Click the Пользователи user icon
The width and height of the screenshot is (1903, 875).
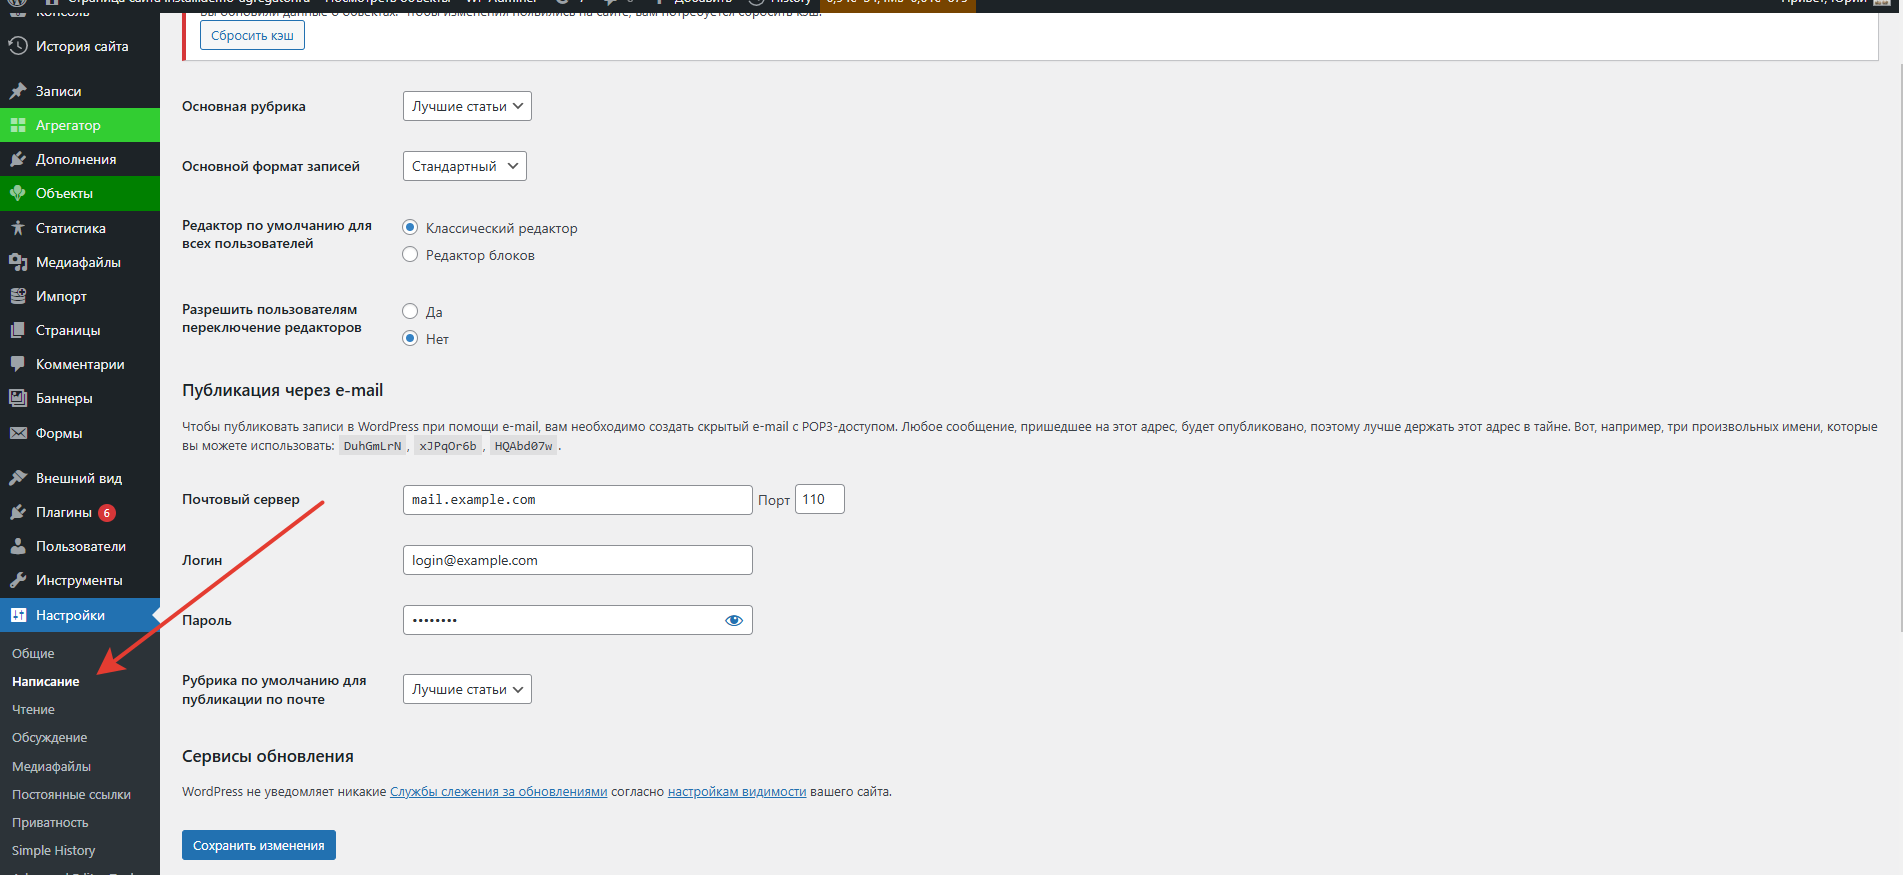(x=18, y=546)
